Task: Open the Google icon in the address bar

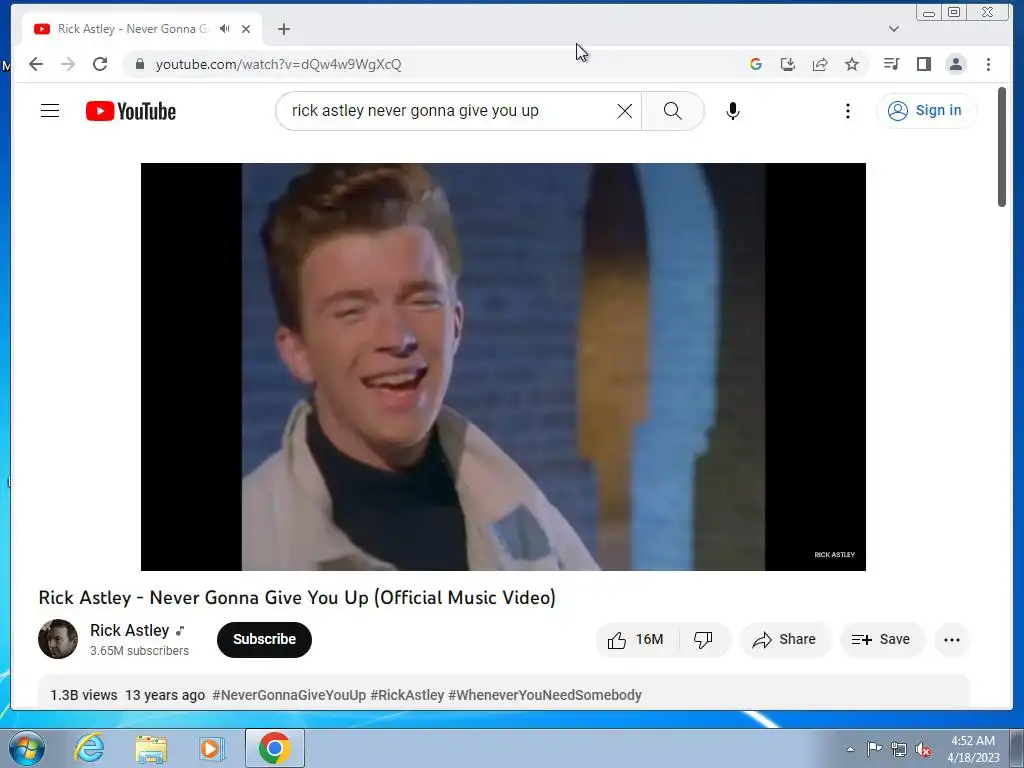Action: [x=756, y=64]
